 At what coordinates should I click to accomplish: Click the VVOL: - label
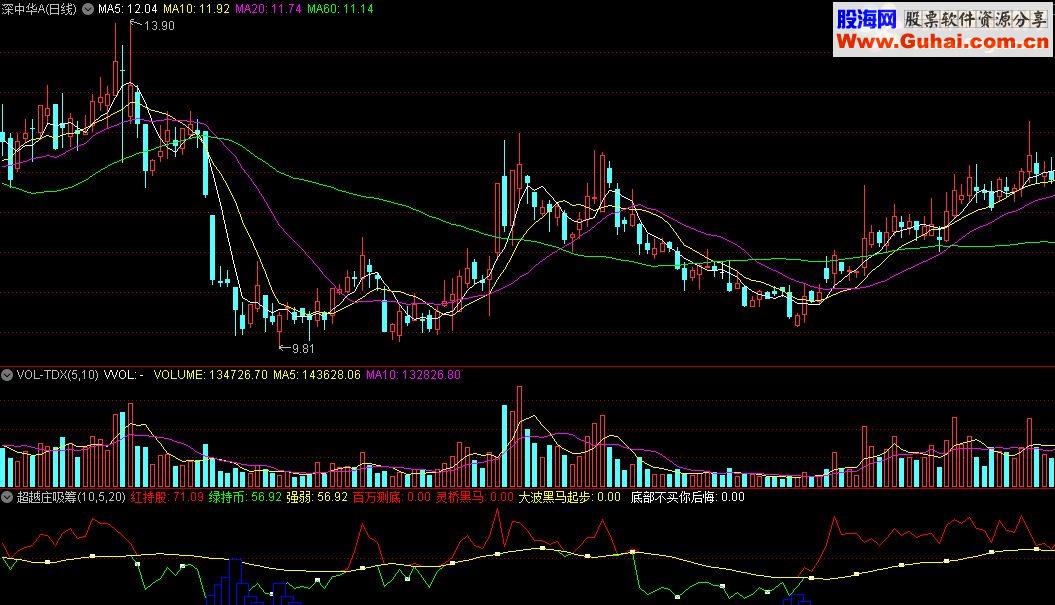[124, 375]
